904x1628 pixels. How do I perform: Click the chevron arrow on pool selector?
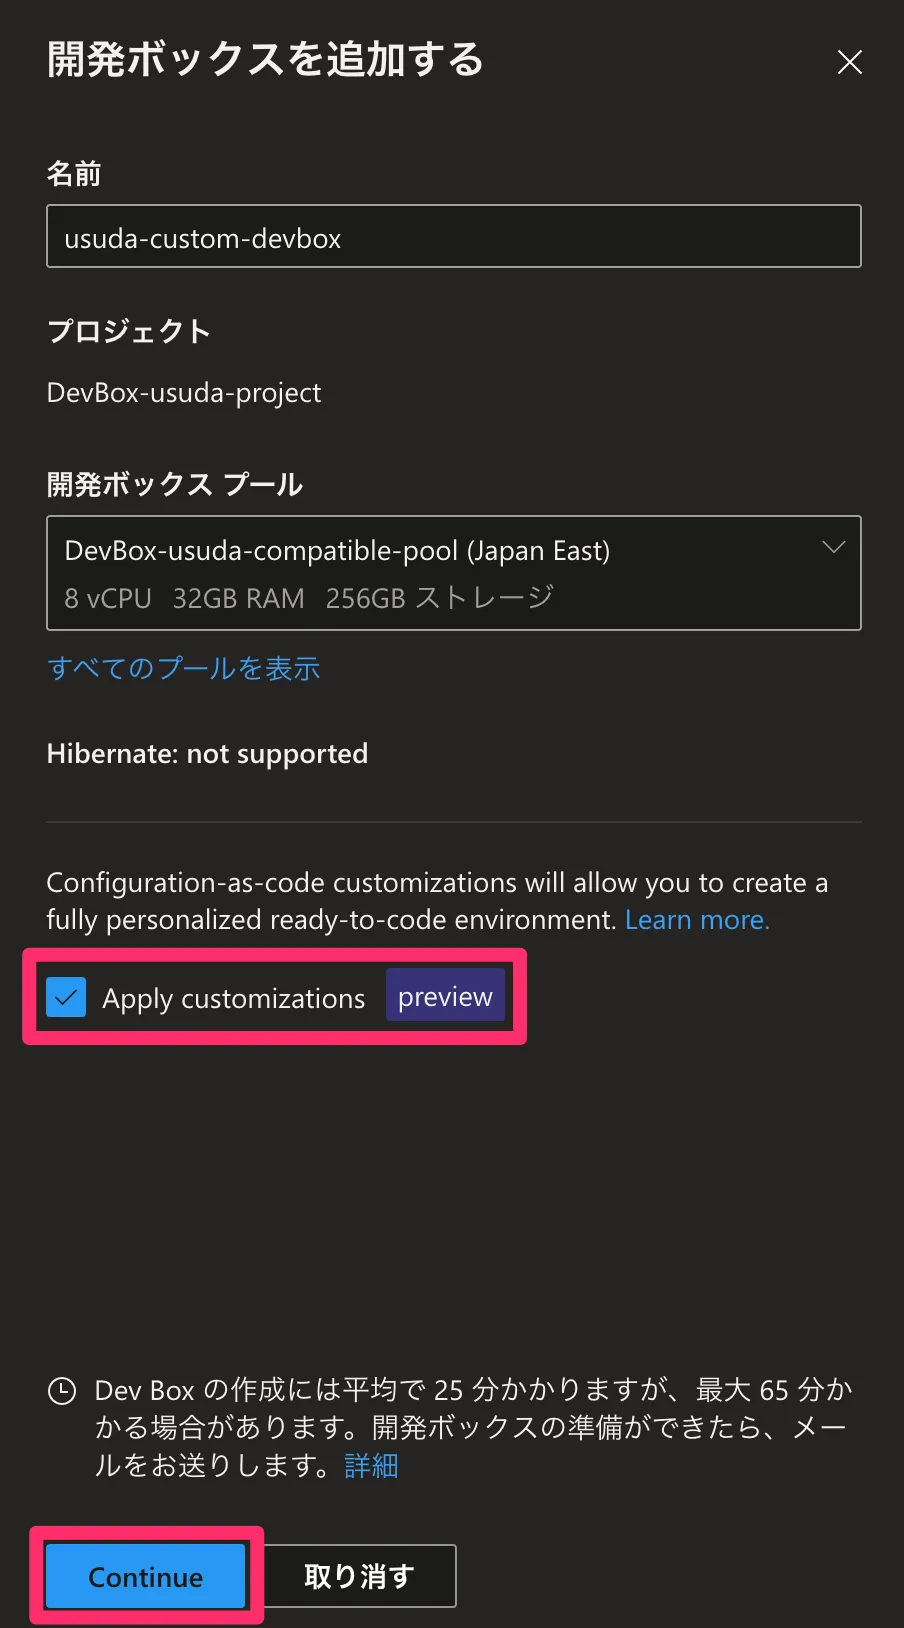coord(833,547)
